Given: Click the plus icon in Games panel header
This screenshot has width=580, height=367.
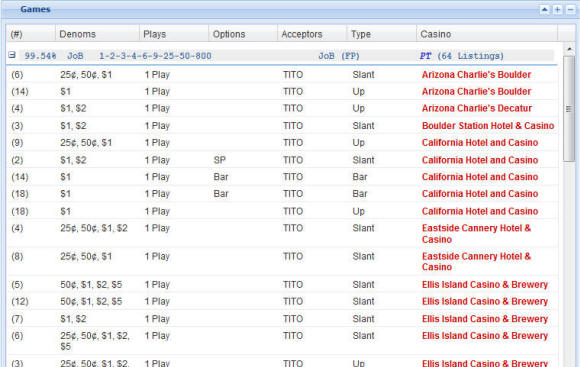Looking at the screenshot, I should tap(557, 10).
